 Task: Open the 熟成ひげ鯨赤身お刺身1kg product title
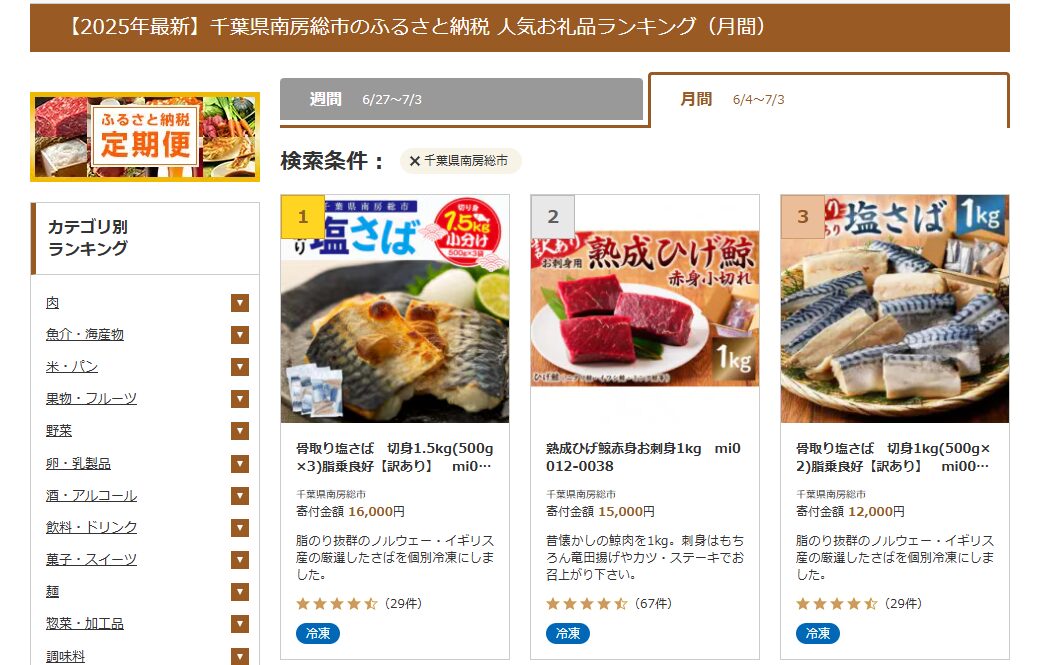pyautogui.click(x=643, y=457)
